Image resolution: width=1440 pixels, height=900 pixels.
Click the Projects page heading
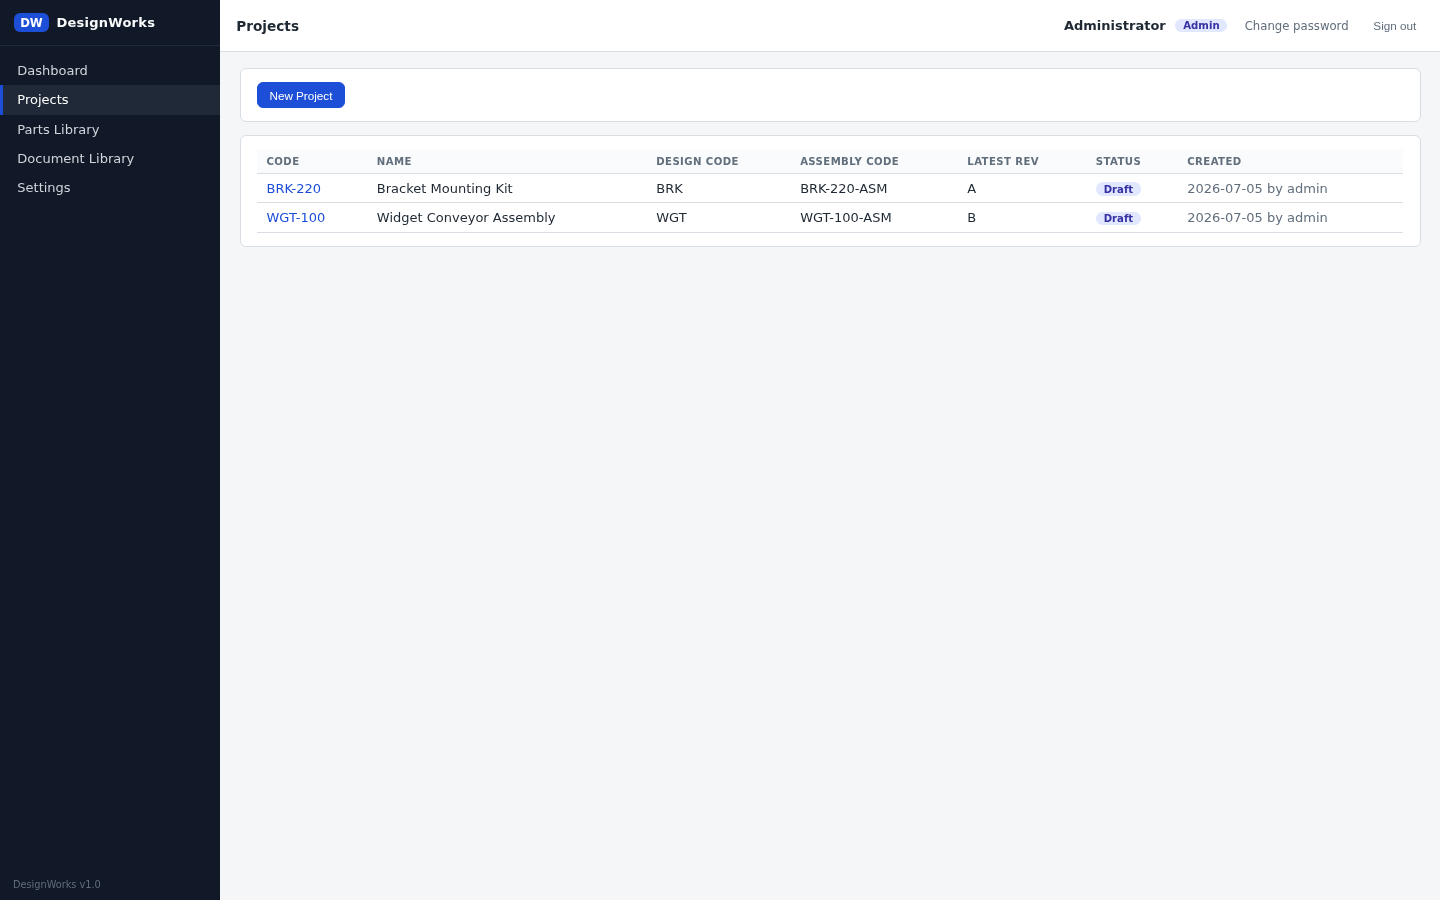coord(267,26)
